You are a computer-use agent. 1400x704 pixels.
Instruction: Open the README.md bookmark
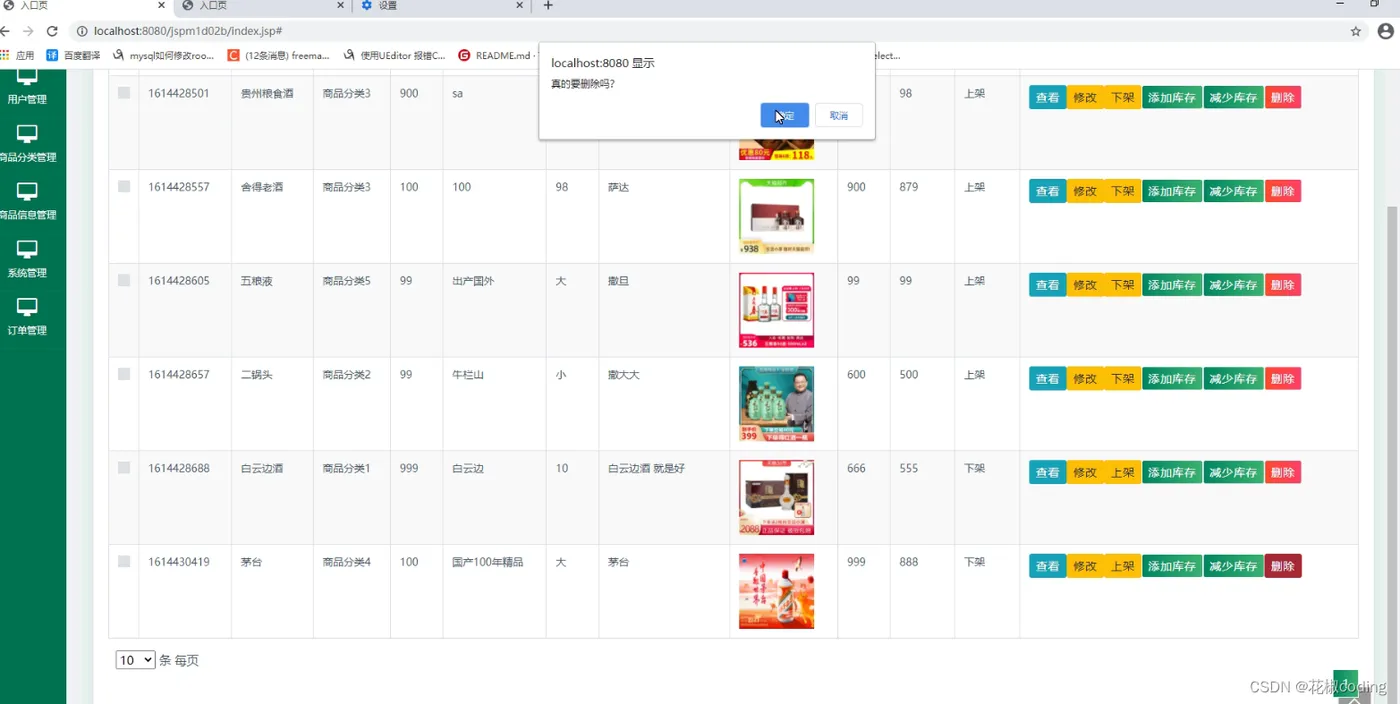[495, 56]
